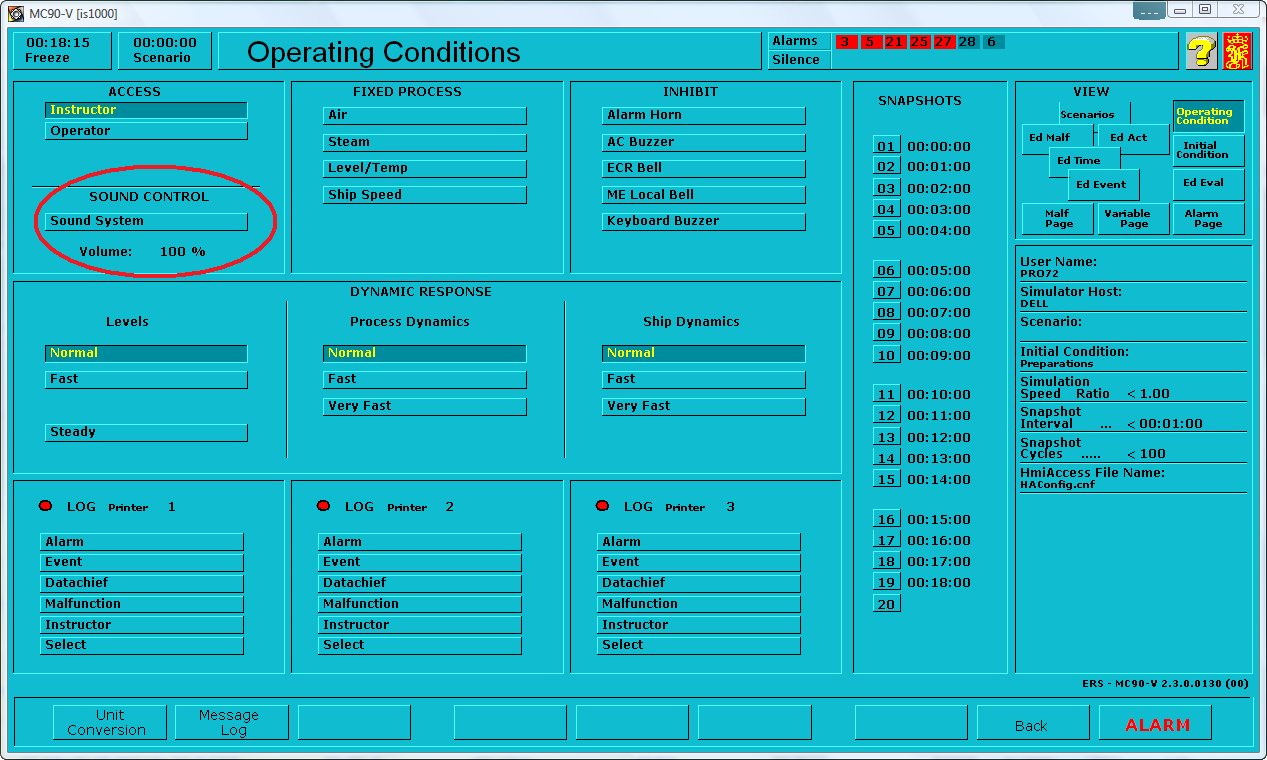Select snapshot 05 from the list

coord(886,230)
